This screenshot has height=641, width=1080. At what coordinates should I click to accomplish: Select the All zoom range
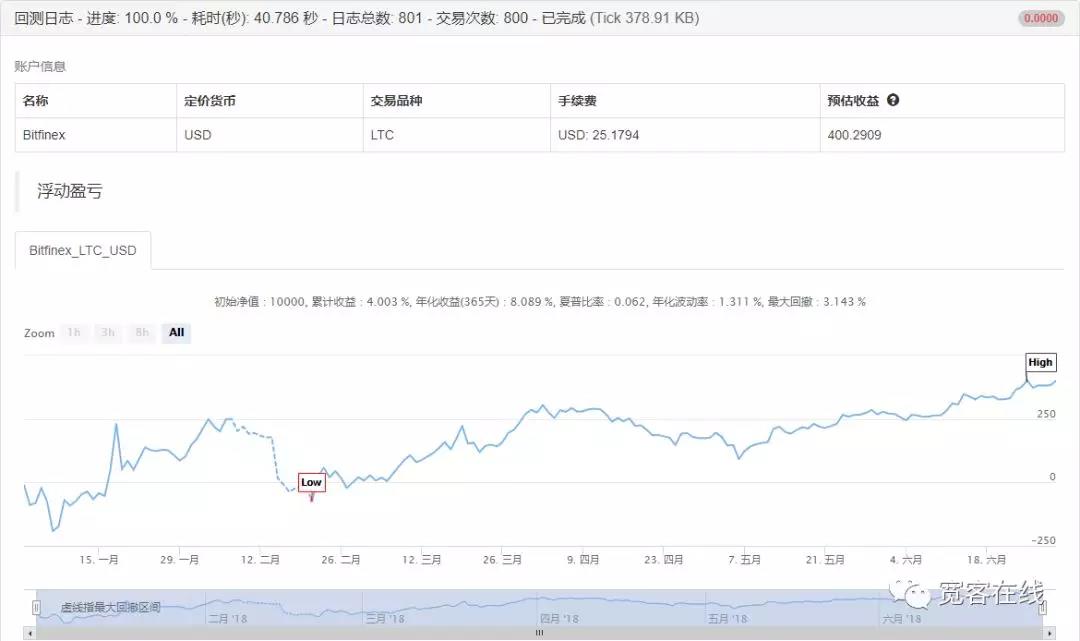pos(177,333)
